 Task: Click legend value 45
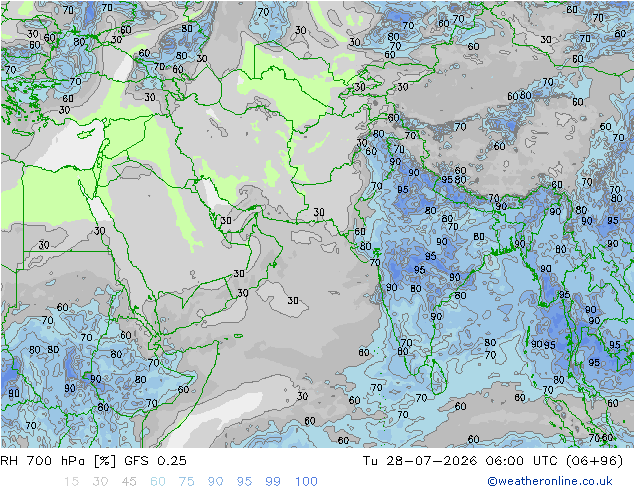[129, 481]
